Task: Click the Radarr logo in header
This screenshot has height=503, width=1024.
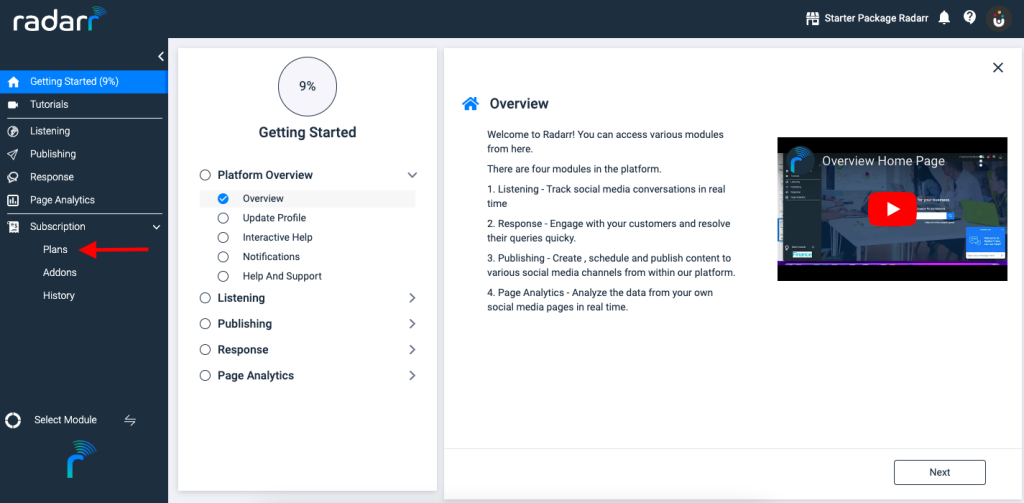Action: click(x=60, y=19)
